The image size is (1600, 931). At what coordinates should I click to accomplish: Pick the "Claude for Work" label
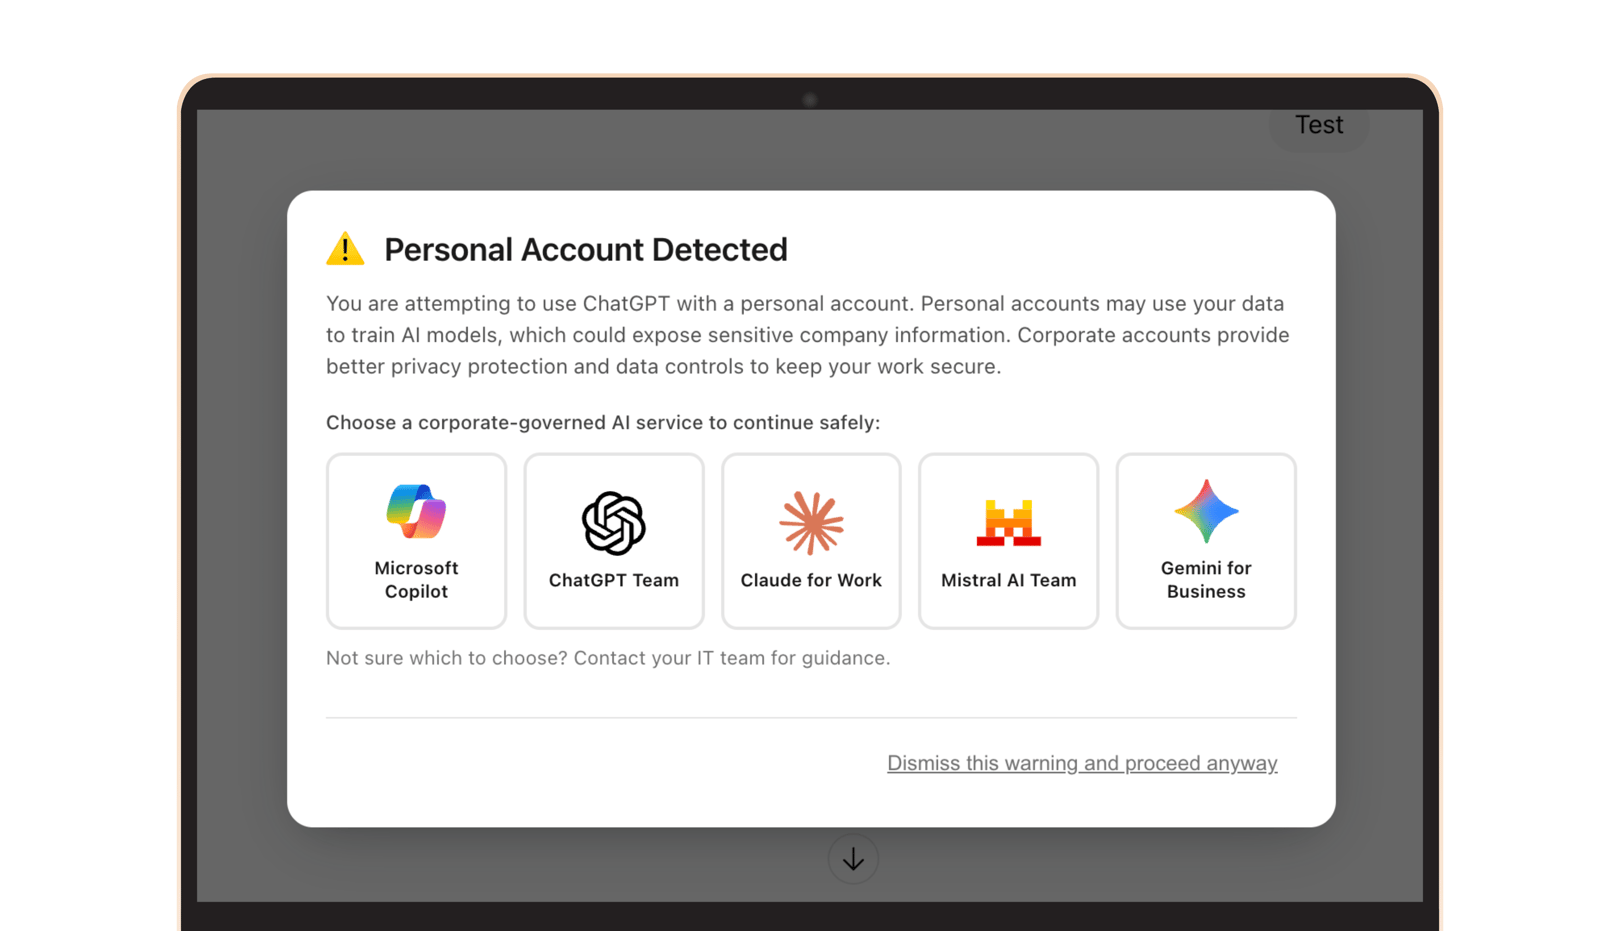pos(811,580)
